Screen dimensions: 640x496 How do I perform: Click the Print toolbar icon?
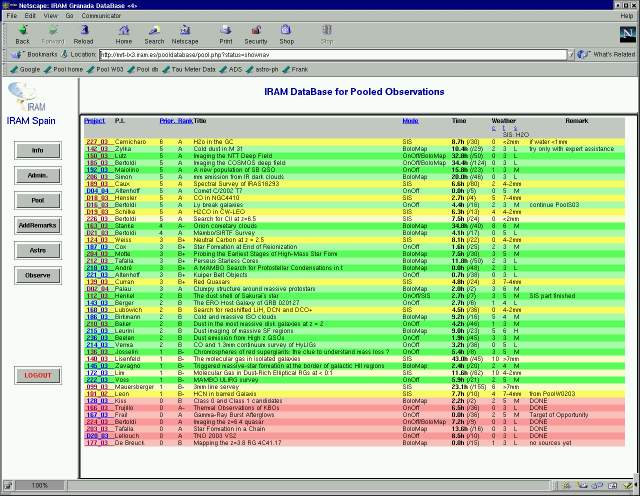(x=224, y=35)
